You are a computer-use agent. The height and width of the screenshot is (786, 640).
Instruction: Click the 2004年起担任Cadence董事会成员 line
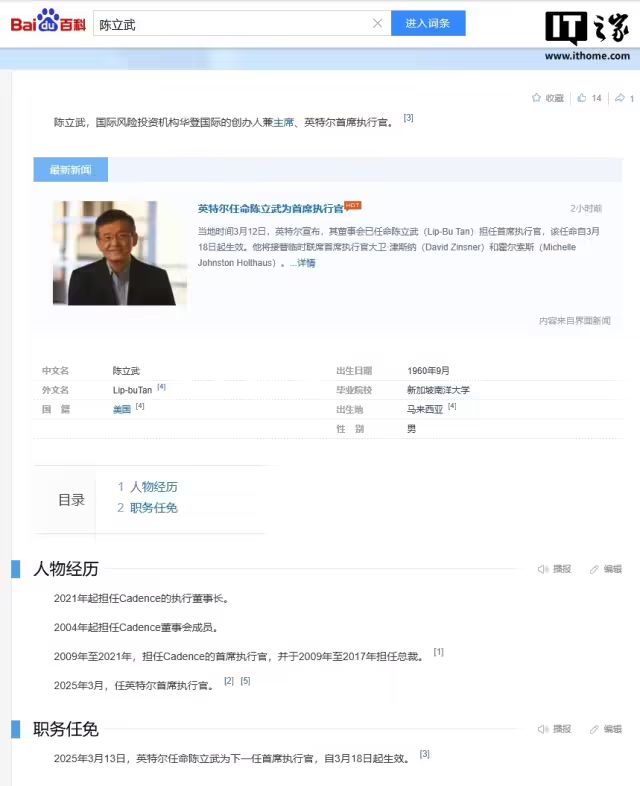point(136,627)
